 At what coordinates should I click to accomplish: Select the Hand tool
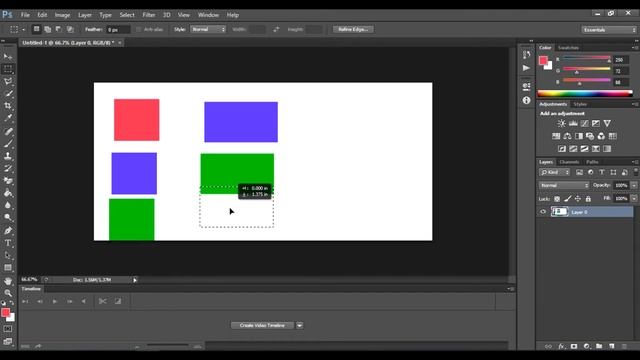point(8,281)
